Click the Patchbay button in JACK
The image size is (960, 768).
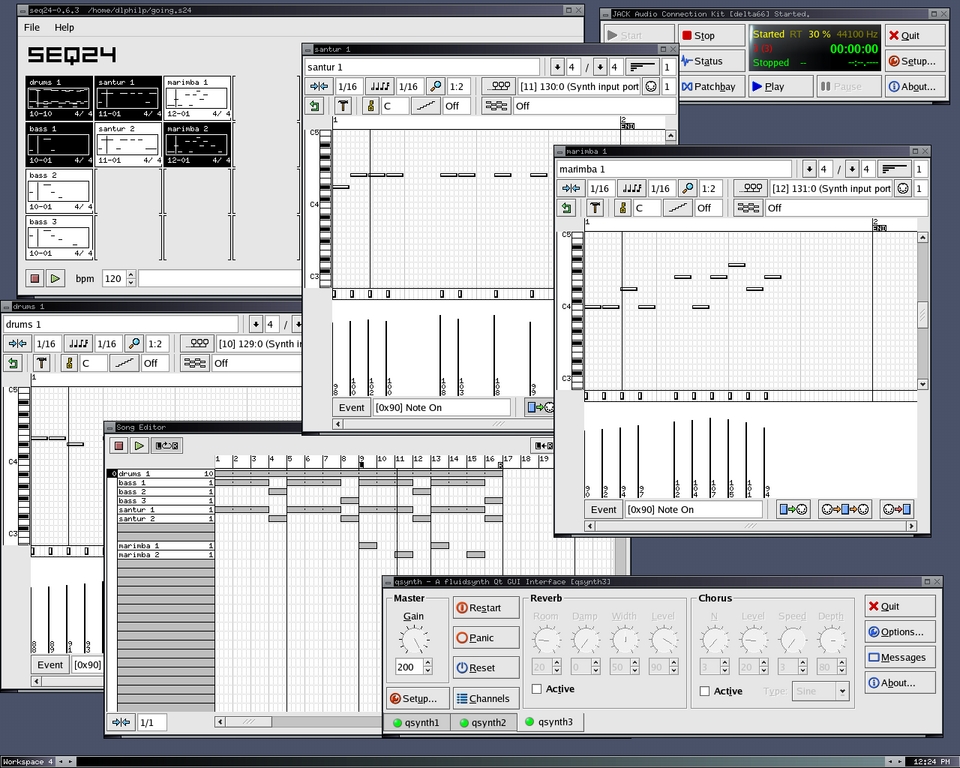pyautogui.click(x=709, y=87)
